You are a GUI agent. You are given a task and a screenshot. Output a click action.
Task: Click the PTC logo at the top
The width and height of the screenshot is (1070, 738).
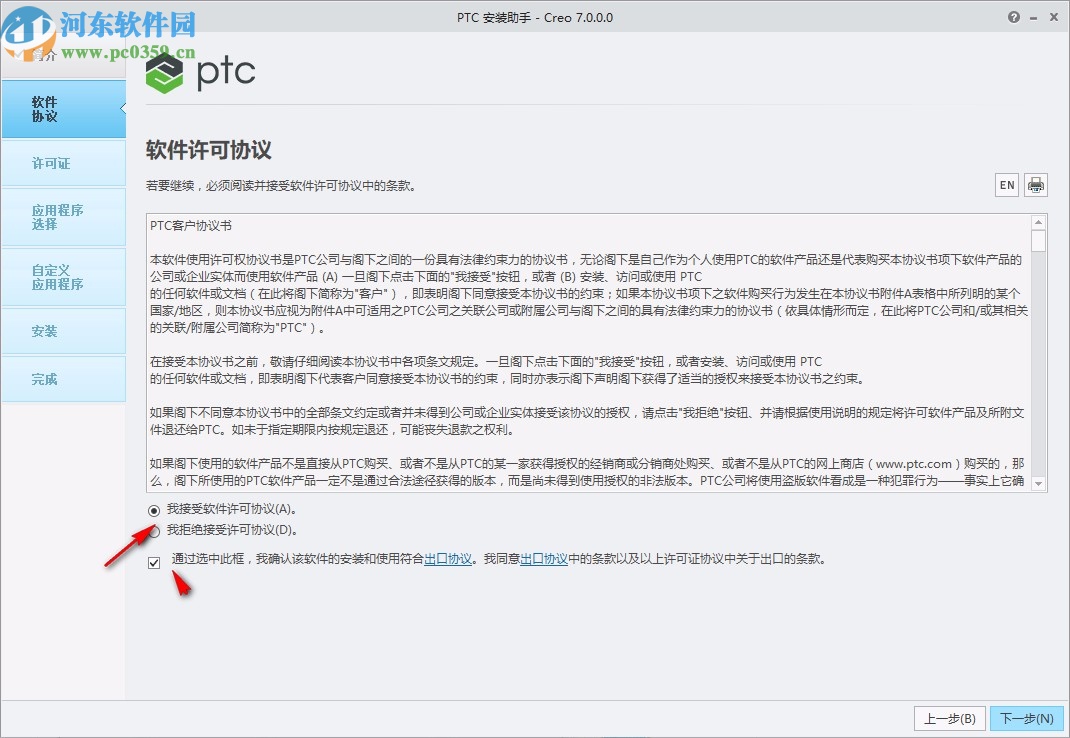pos(200,73)
